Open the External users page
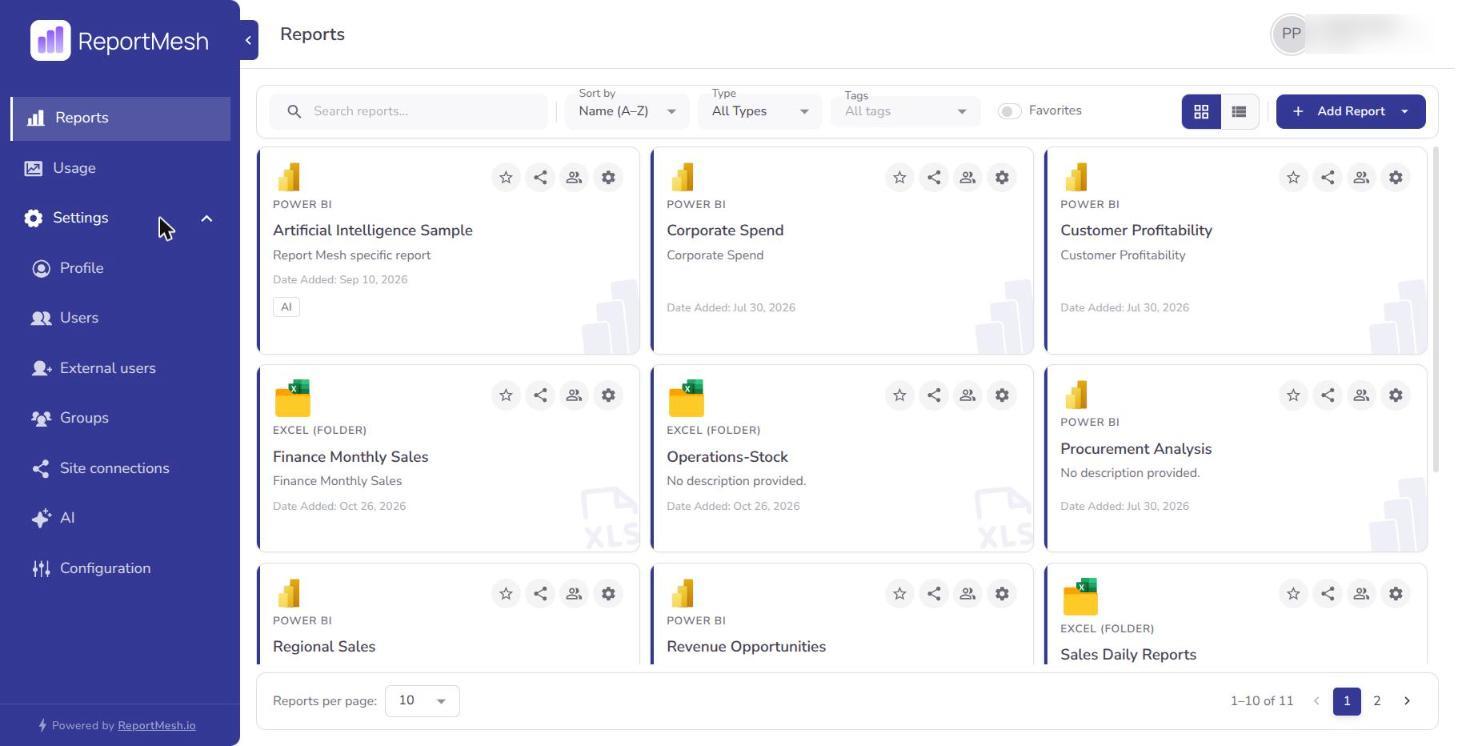 click(120, 368)
